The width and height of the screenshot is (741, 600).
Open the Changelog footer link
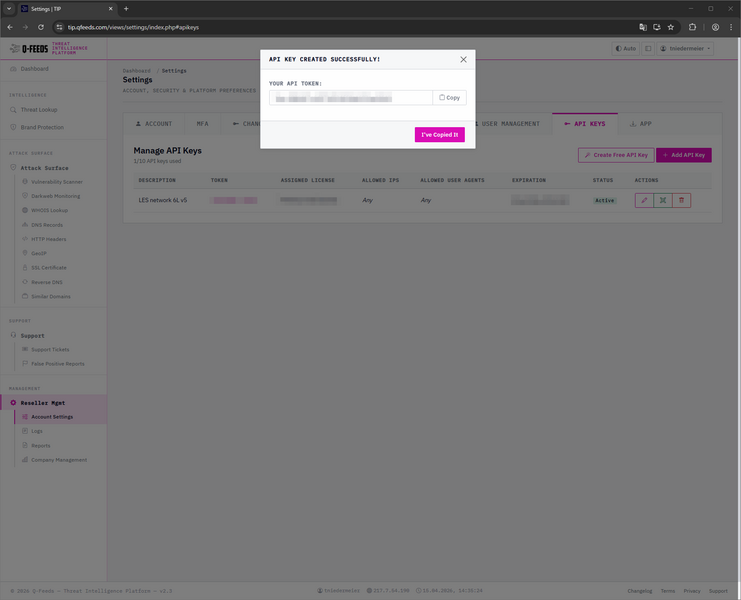[x=639, y=591]
